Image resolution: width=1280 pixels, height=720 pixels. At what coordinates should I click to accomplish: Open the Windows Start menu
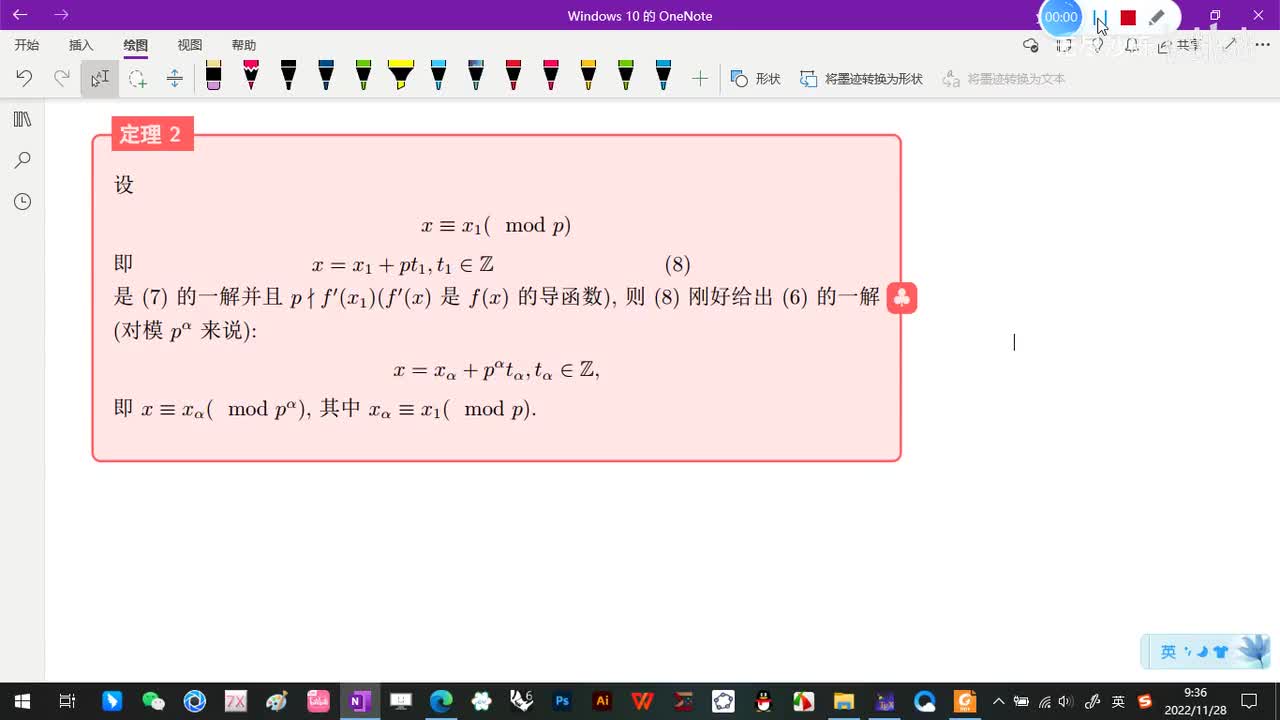tap(22, 701)
